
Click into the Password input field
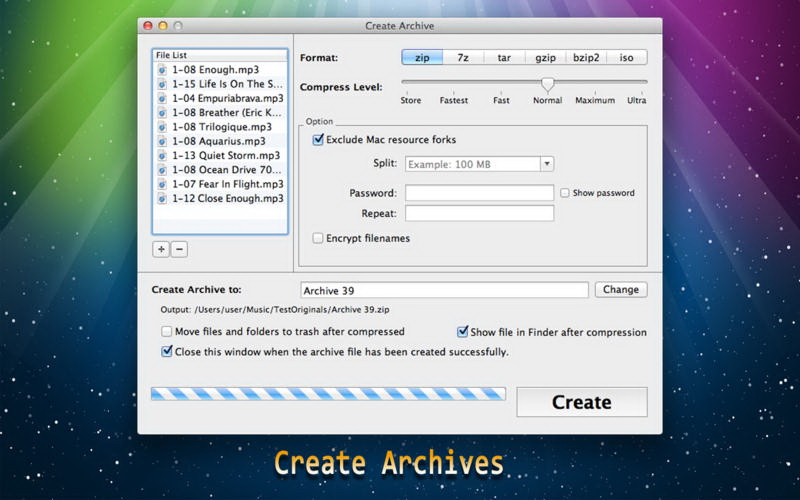click(x=479, y=193)
